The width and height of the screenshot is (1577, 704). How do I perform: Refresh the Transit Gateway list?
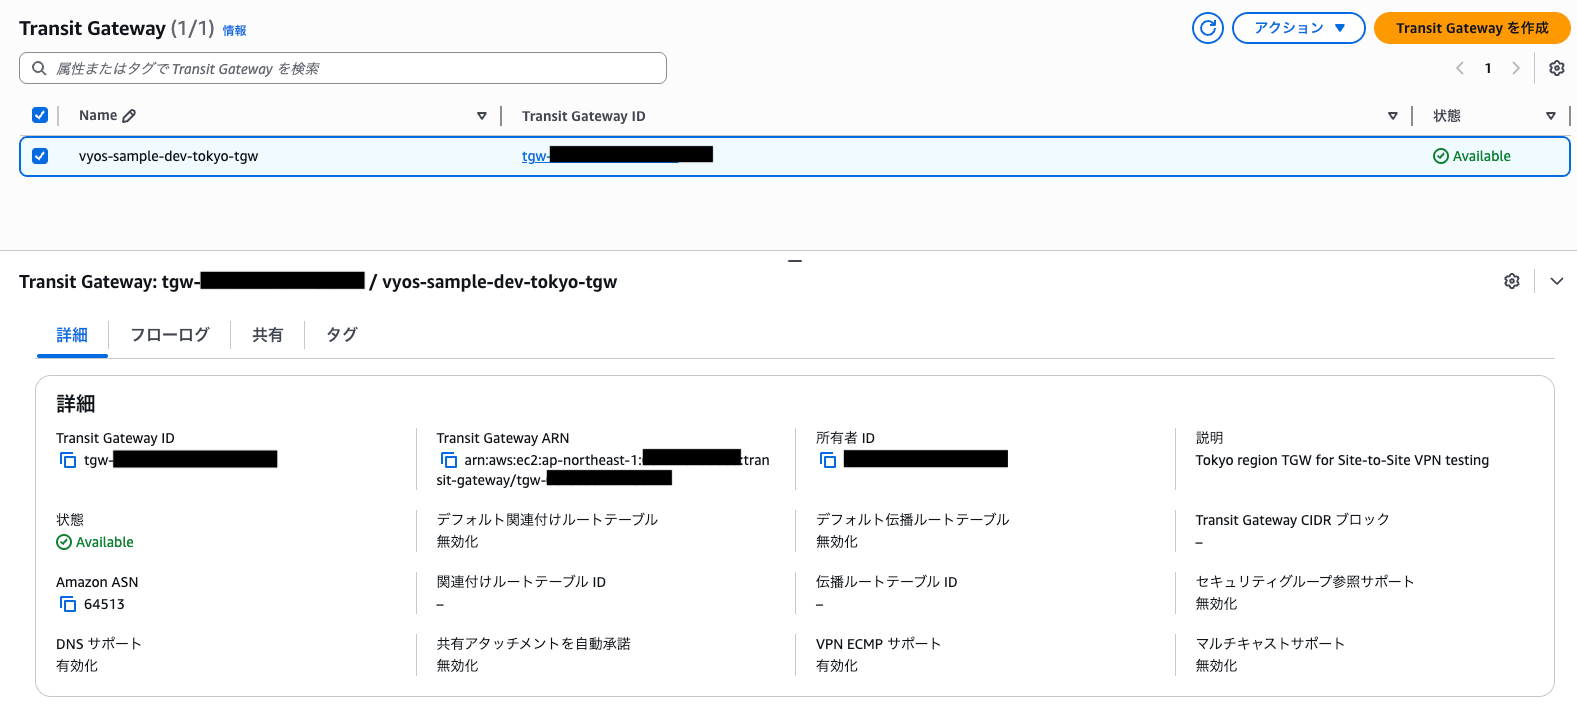coord(1208,28)
